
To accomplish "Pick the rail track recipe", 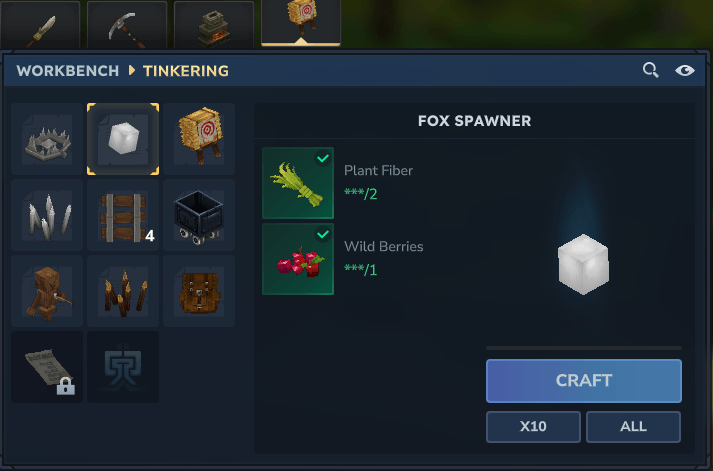I will 123,215.
